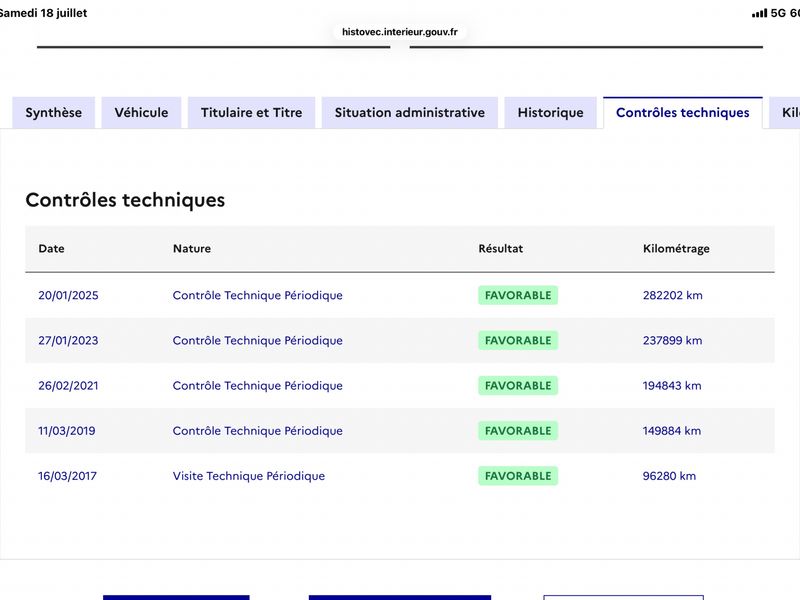Open Titulaire et Titre tab

pyautogui.click(x=252, y=113)
